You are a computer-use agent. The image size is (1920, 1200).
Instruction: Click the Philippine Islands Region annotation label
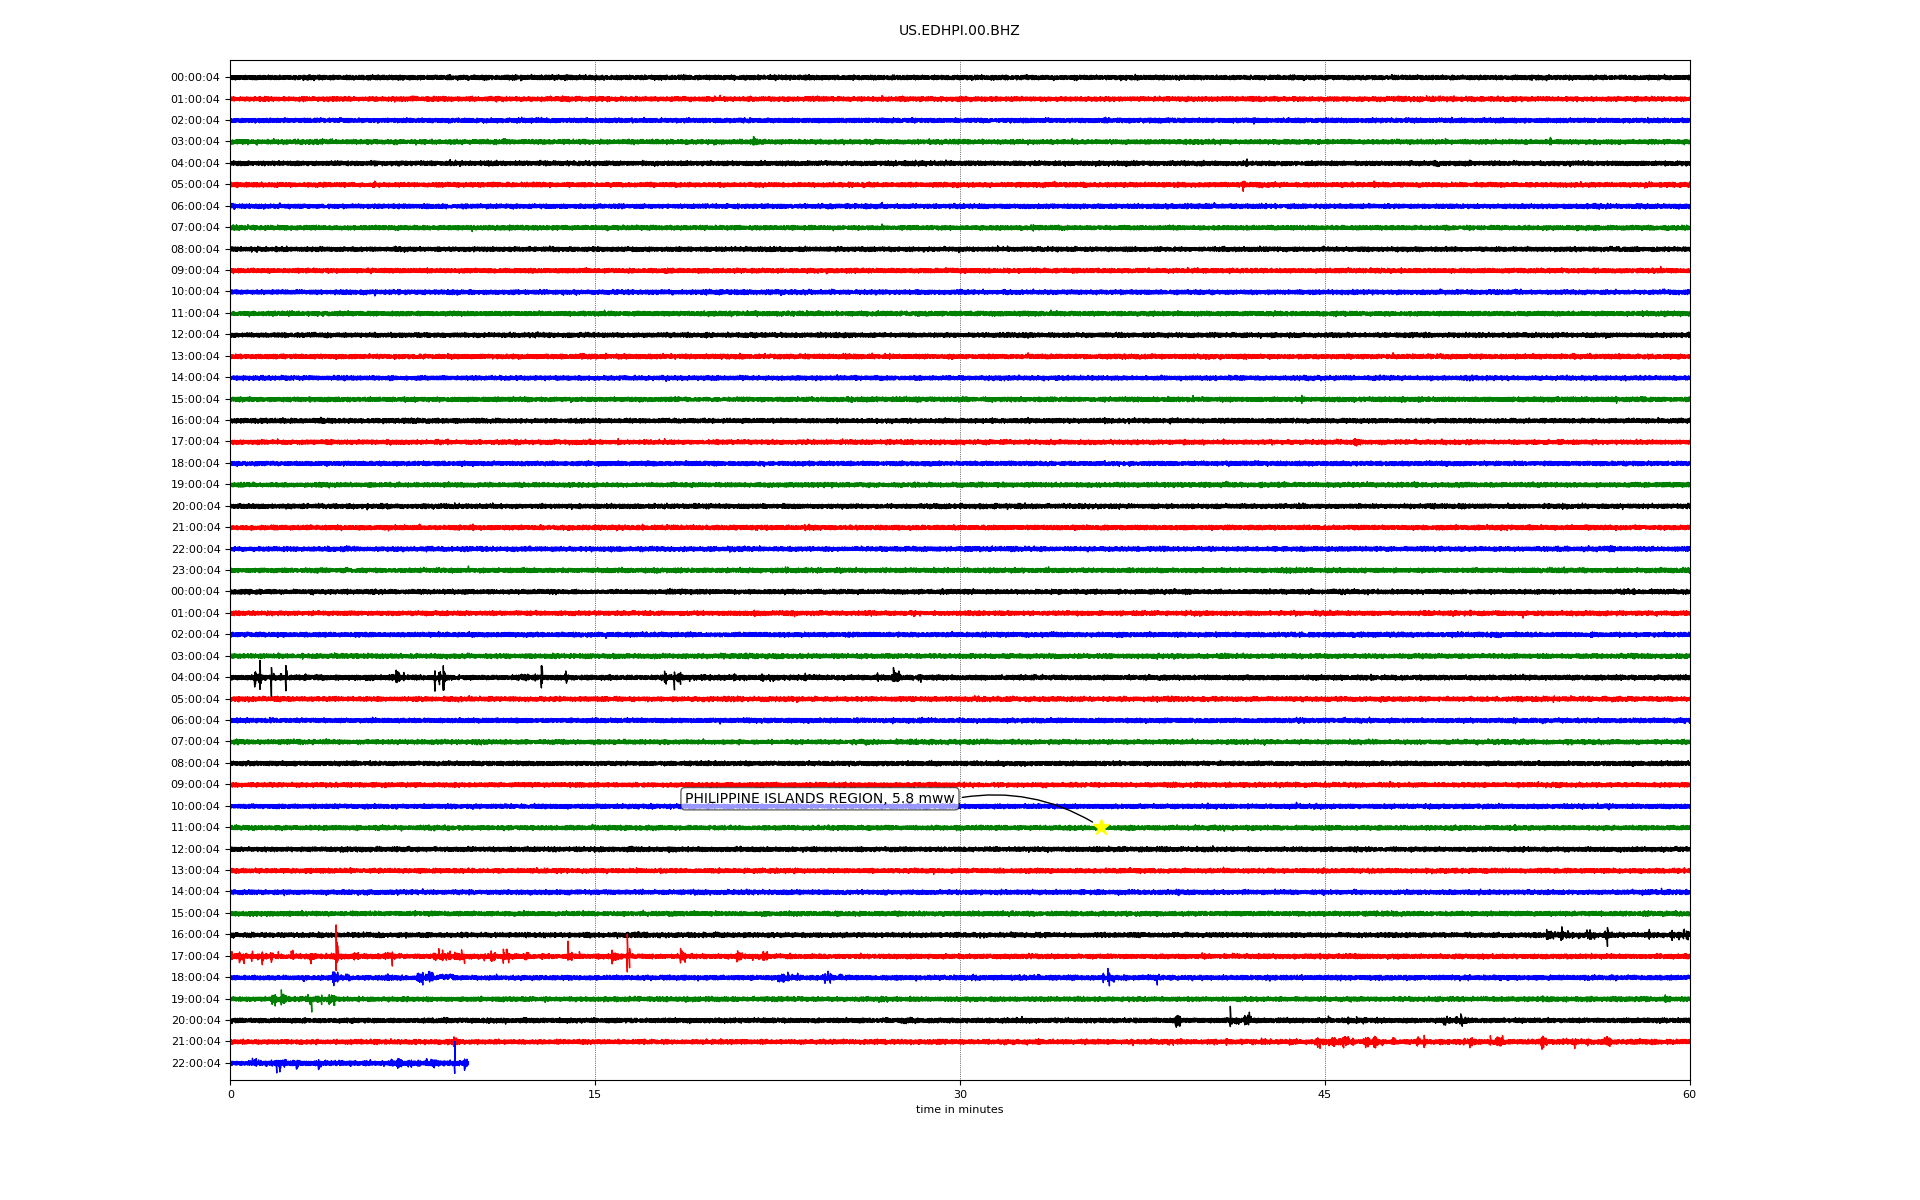coord(819,799)
